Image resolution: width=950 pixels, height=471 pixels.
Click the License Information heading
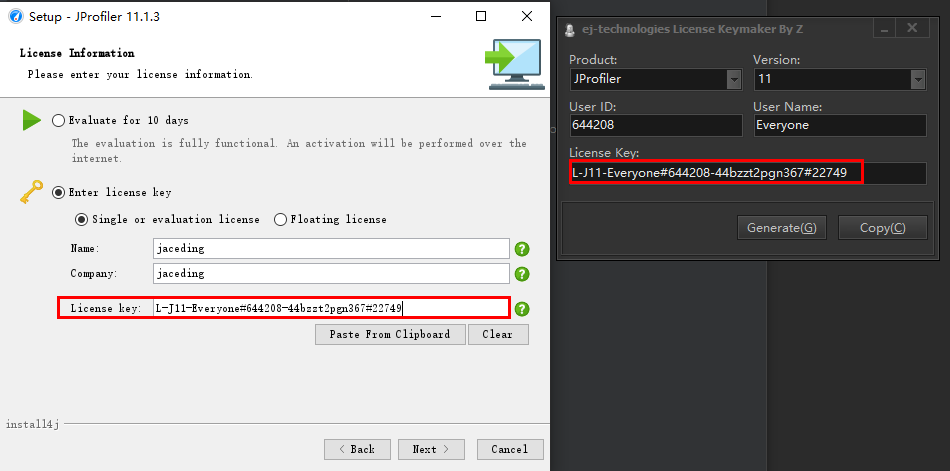coord(77,53)
